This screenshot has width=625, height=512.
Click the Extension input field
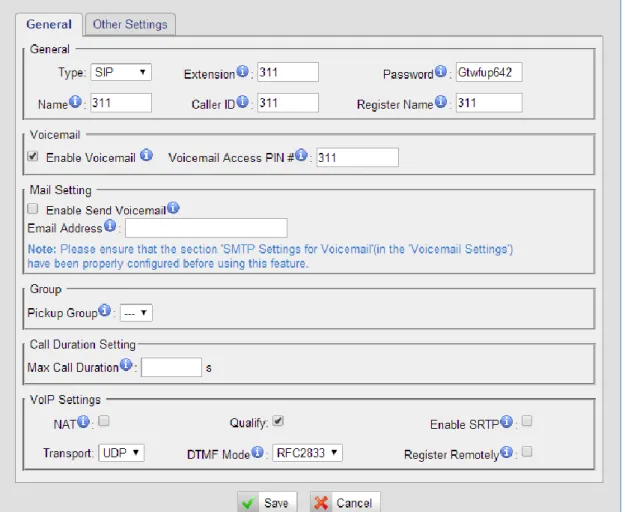(288, 72)
